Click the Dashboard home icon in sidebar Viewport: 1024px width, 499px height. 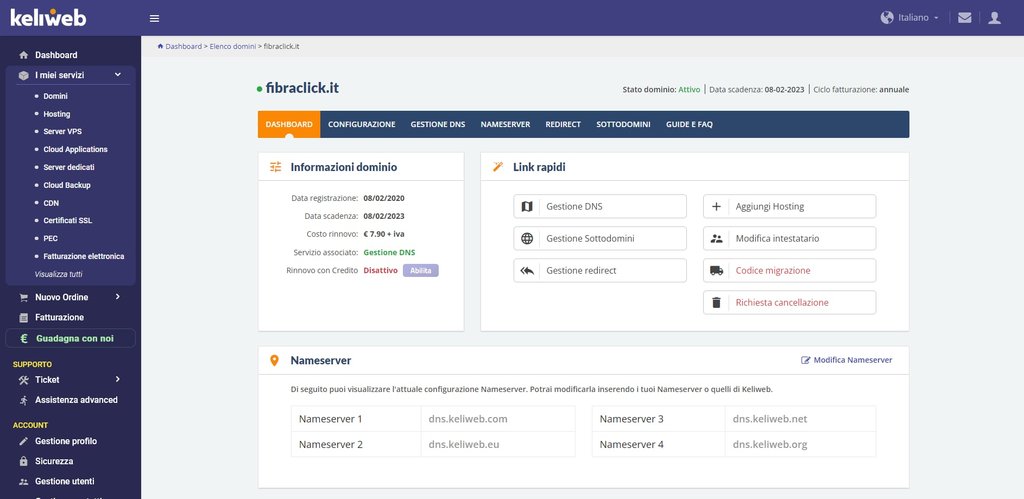[x=24, y=55]
